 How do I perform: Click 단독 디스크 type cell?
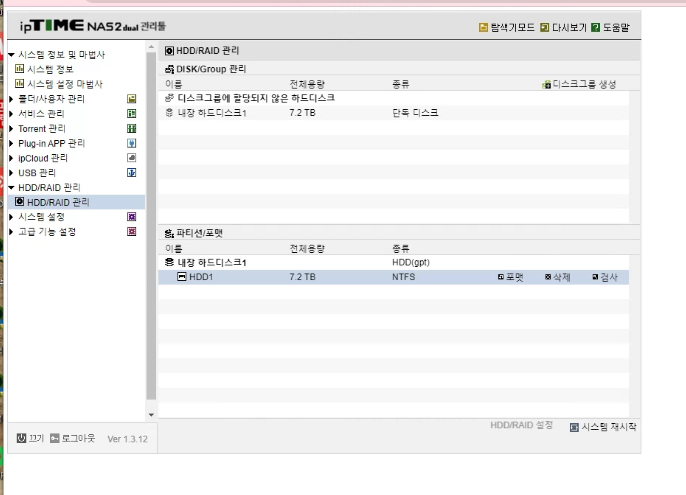tap(415, 113)
